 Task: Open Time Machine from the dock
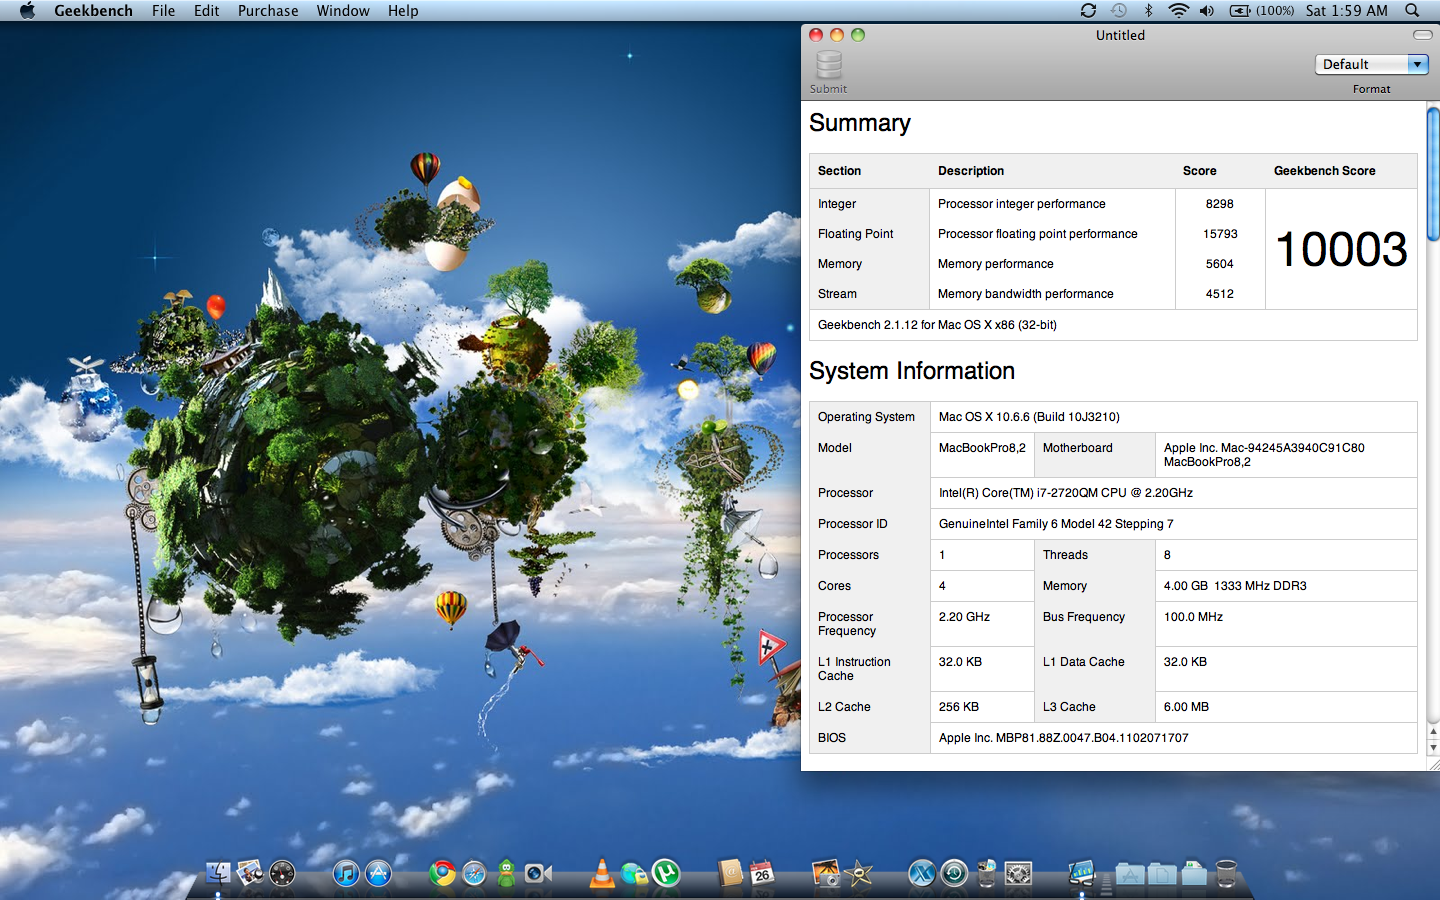pos(954,873)
